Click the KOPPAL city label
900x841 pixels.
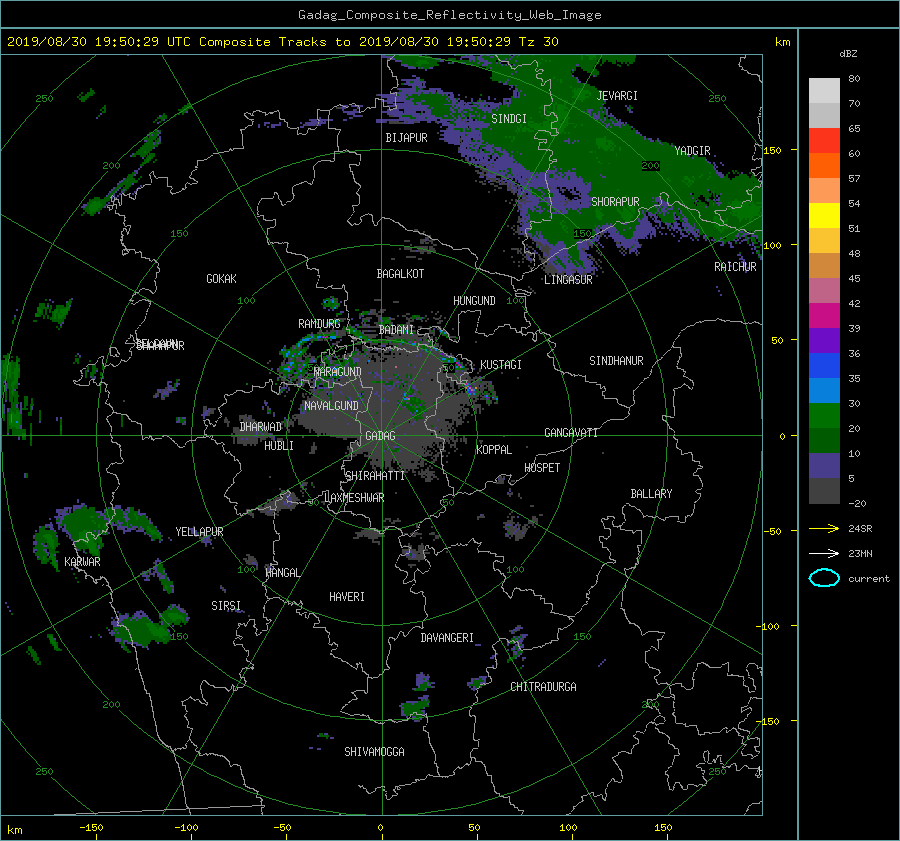pyautogui.click(x=494, y=450)
